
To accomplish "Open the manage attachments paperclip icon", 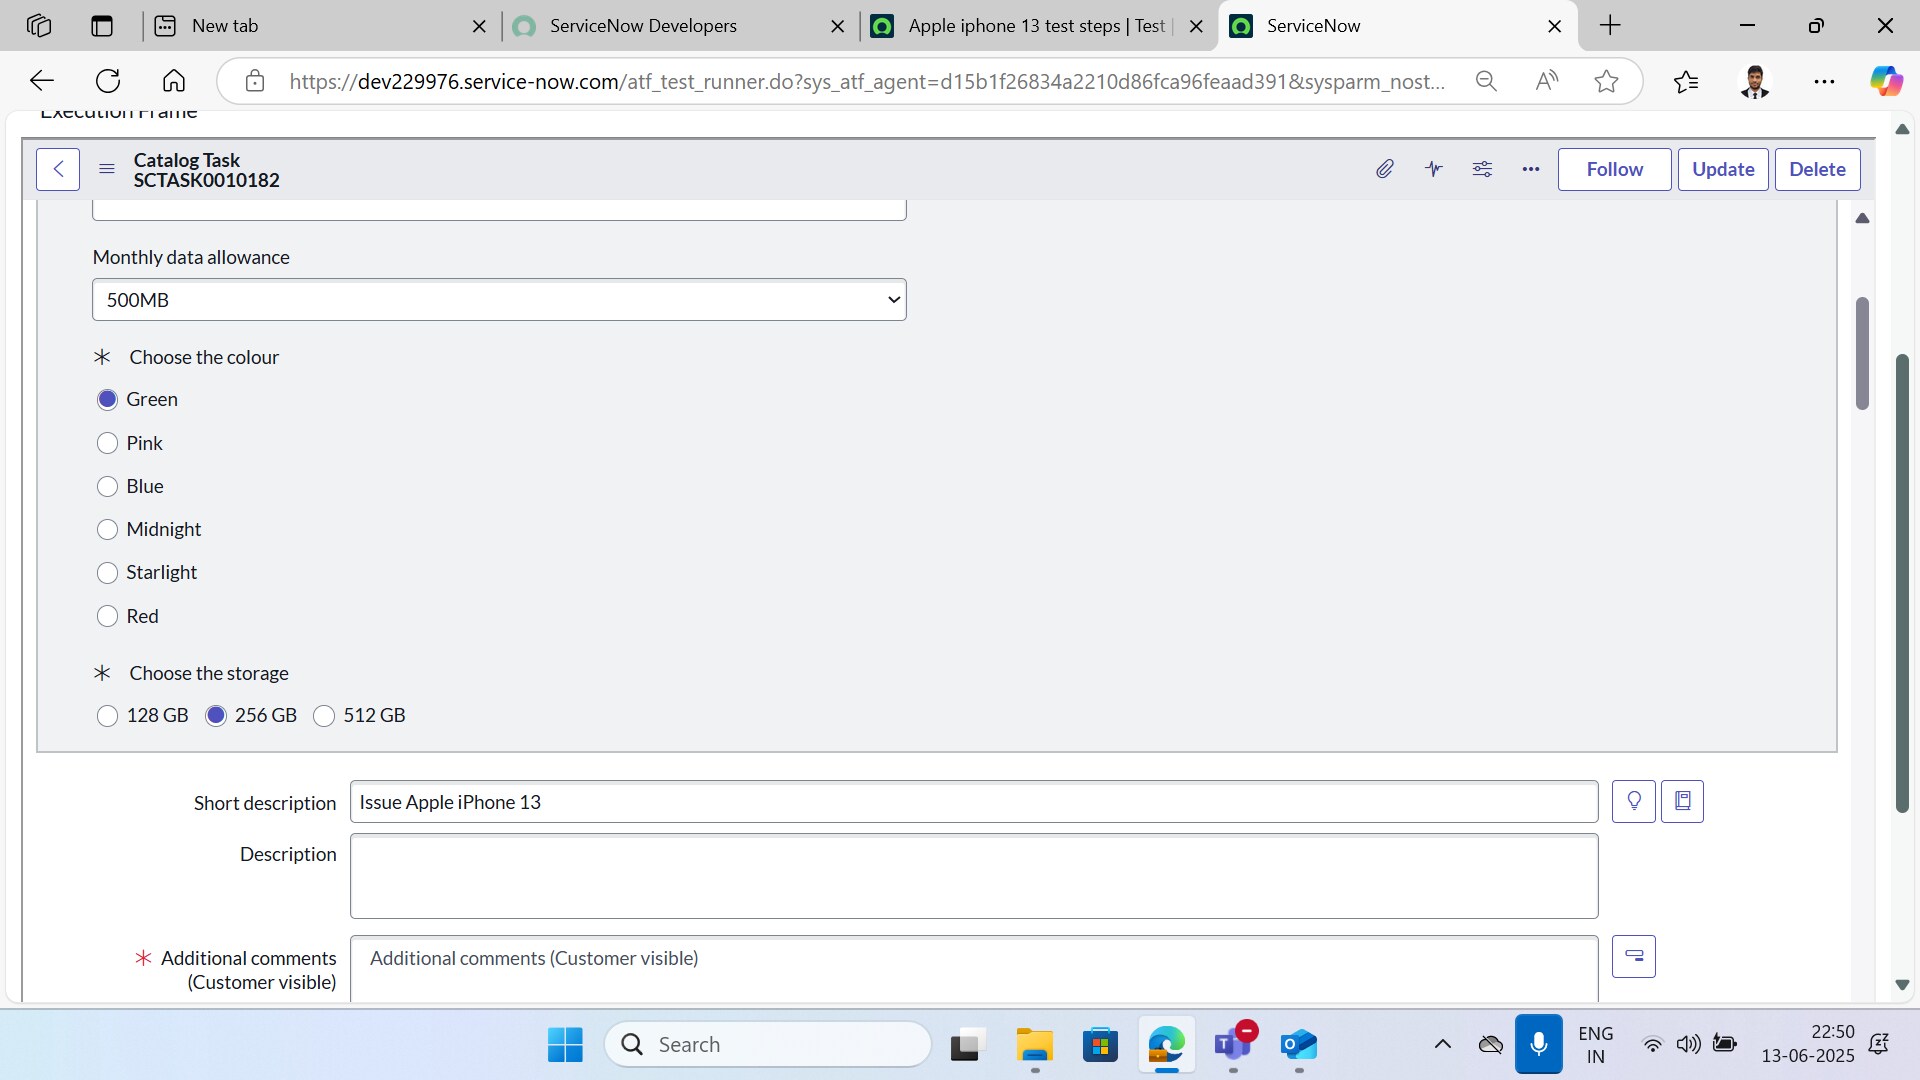I will (1384, 169).
